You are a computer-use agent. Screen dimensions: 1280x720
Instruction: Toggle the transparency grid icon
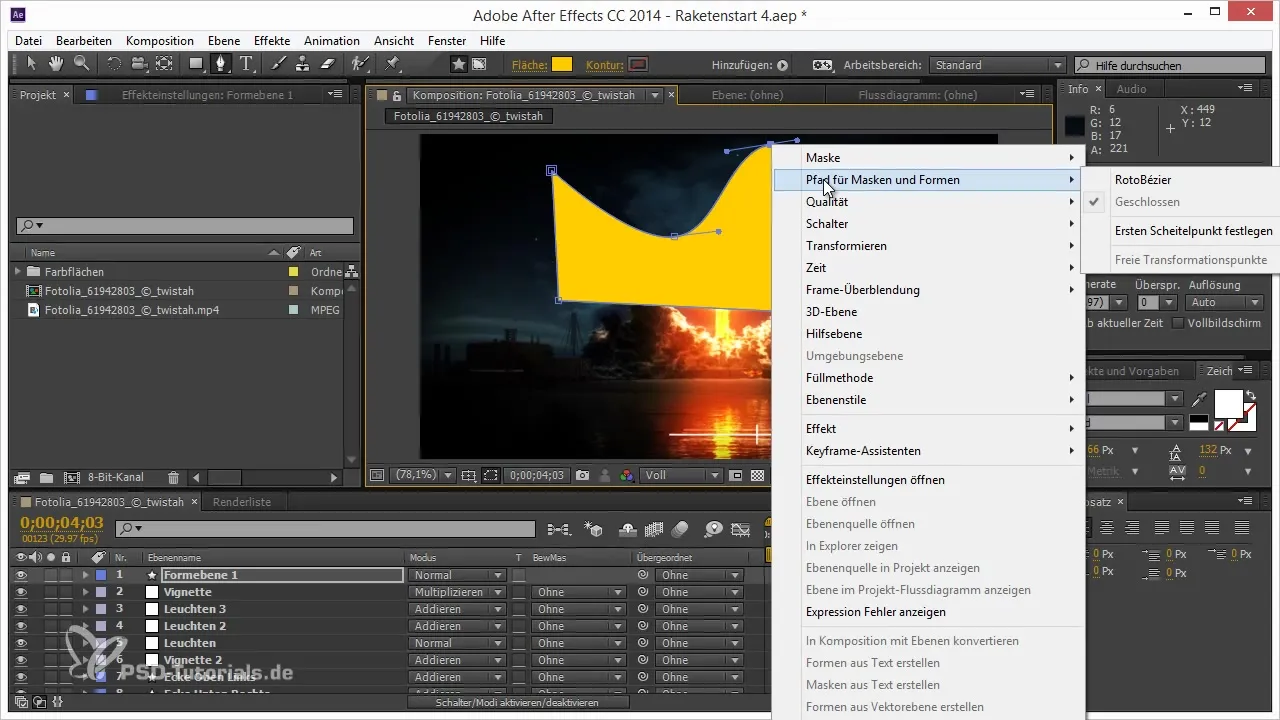pos(758,475)
